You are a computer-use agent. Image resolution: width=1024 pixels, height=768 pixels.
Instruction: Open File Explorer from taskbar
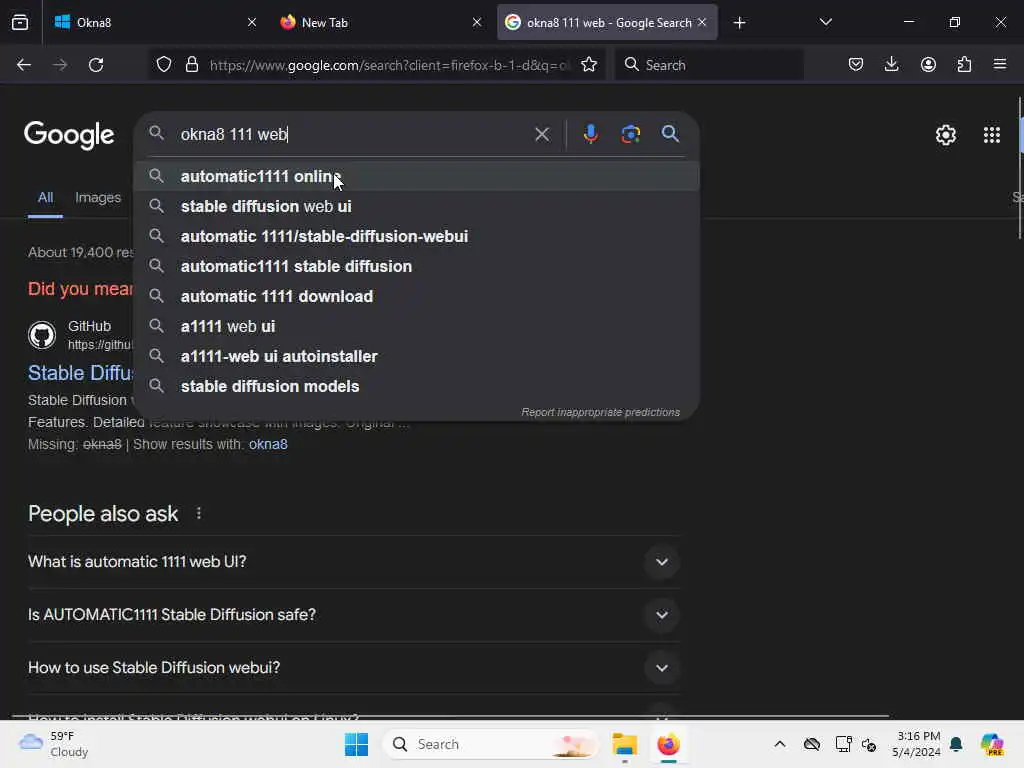pos(624,744)
